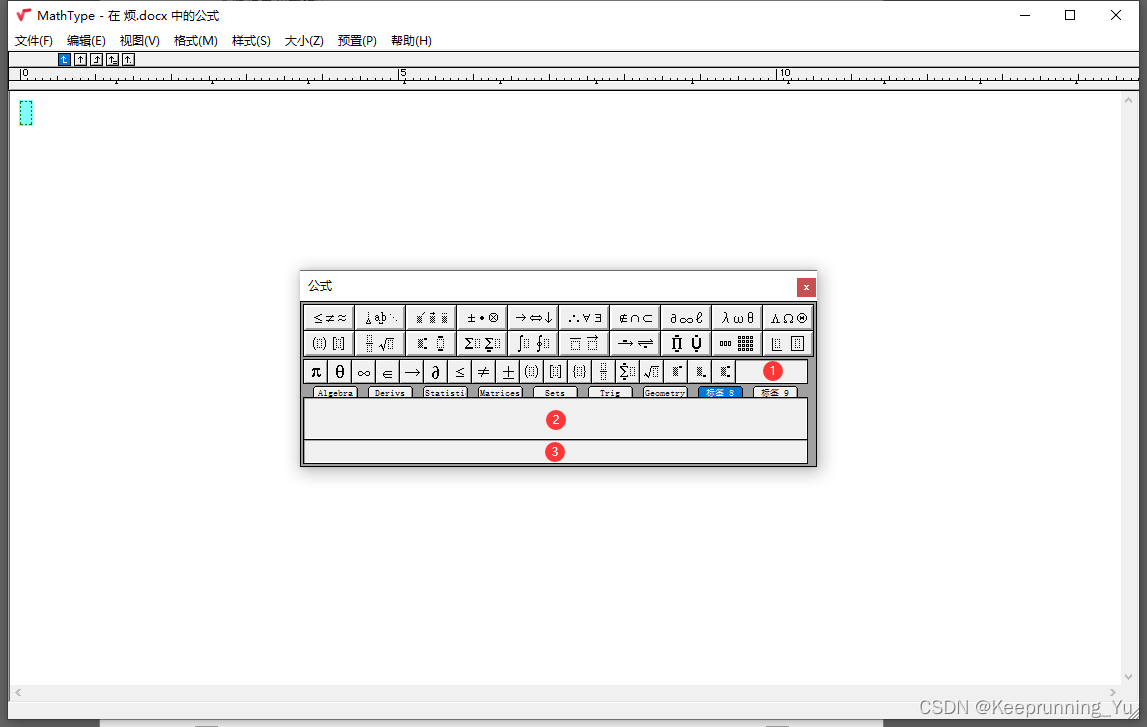This screenshot has height=727, width=1147.
Task: Open the logical symbols palette (∴∀∃)
Action: (x=584, y=317)
